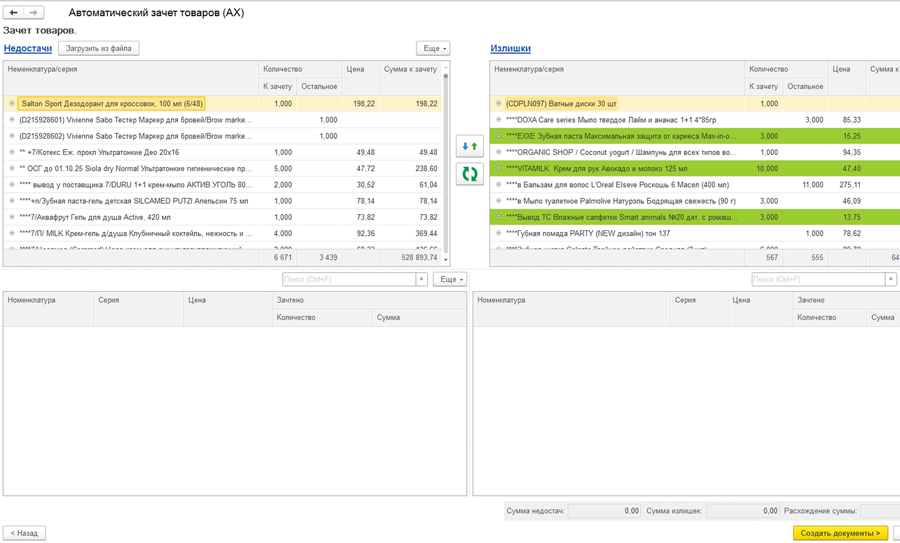Click the forward navigation arrow
Image resolution: width=900 pixels, height=543 pixels.
coord(33,13)
